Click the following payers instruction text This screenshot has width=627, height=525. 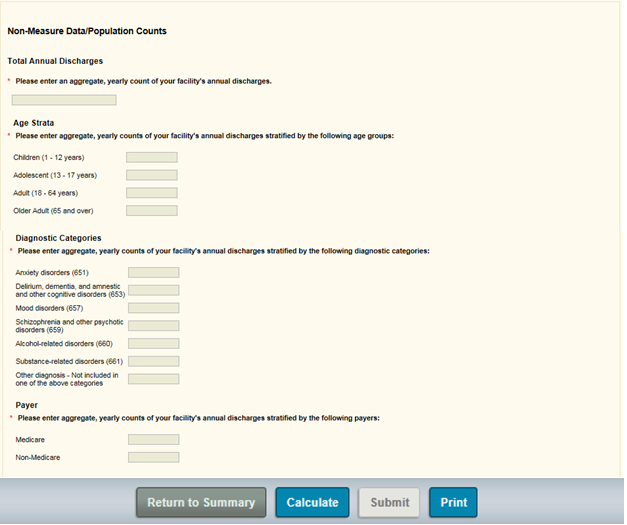199,418
